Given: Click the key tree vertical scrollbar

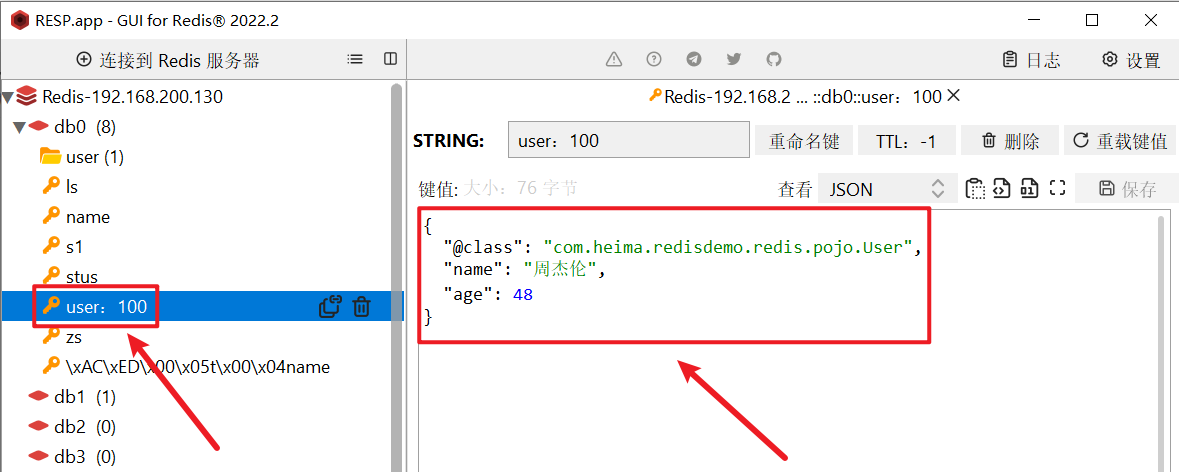Looking at the screenshot, I should pyautogui.click(x=398, y=278).
